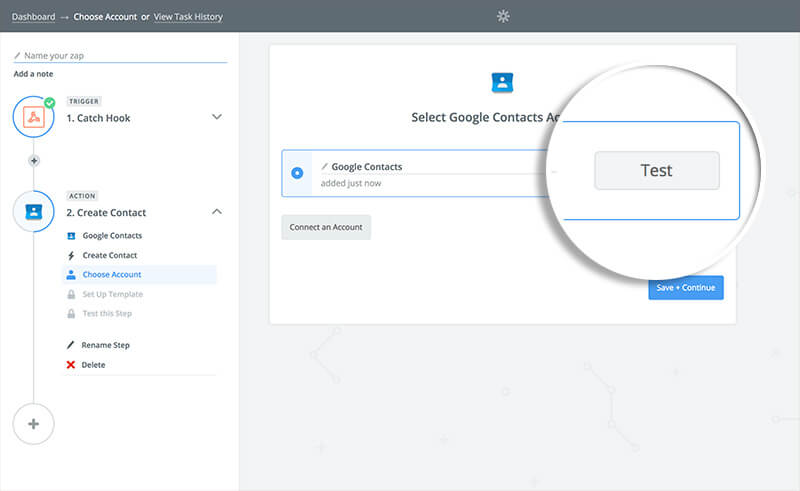Viewport: 800px width, 491px height.
Task: Click the lightning bolt action icon
Action: [71, 255]
